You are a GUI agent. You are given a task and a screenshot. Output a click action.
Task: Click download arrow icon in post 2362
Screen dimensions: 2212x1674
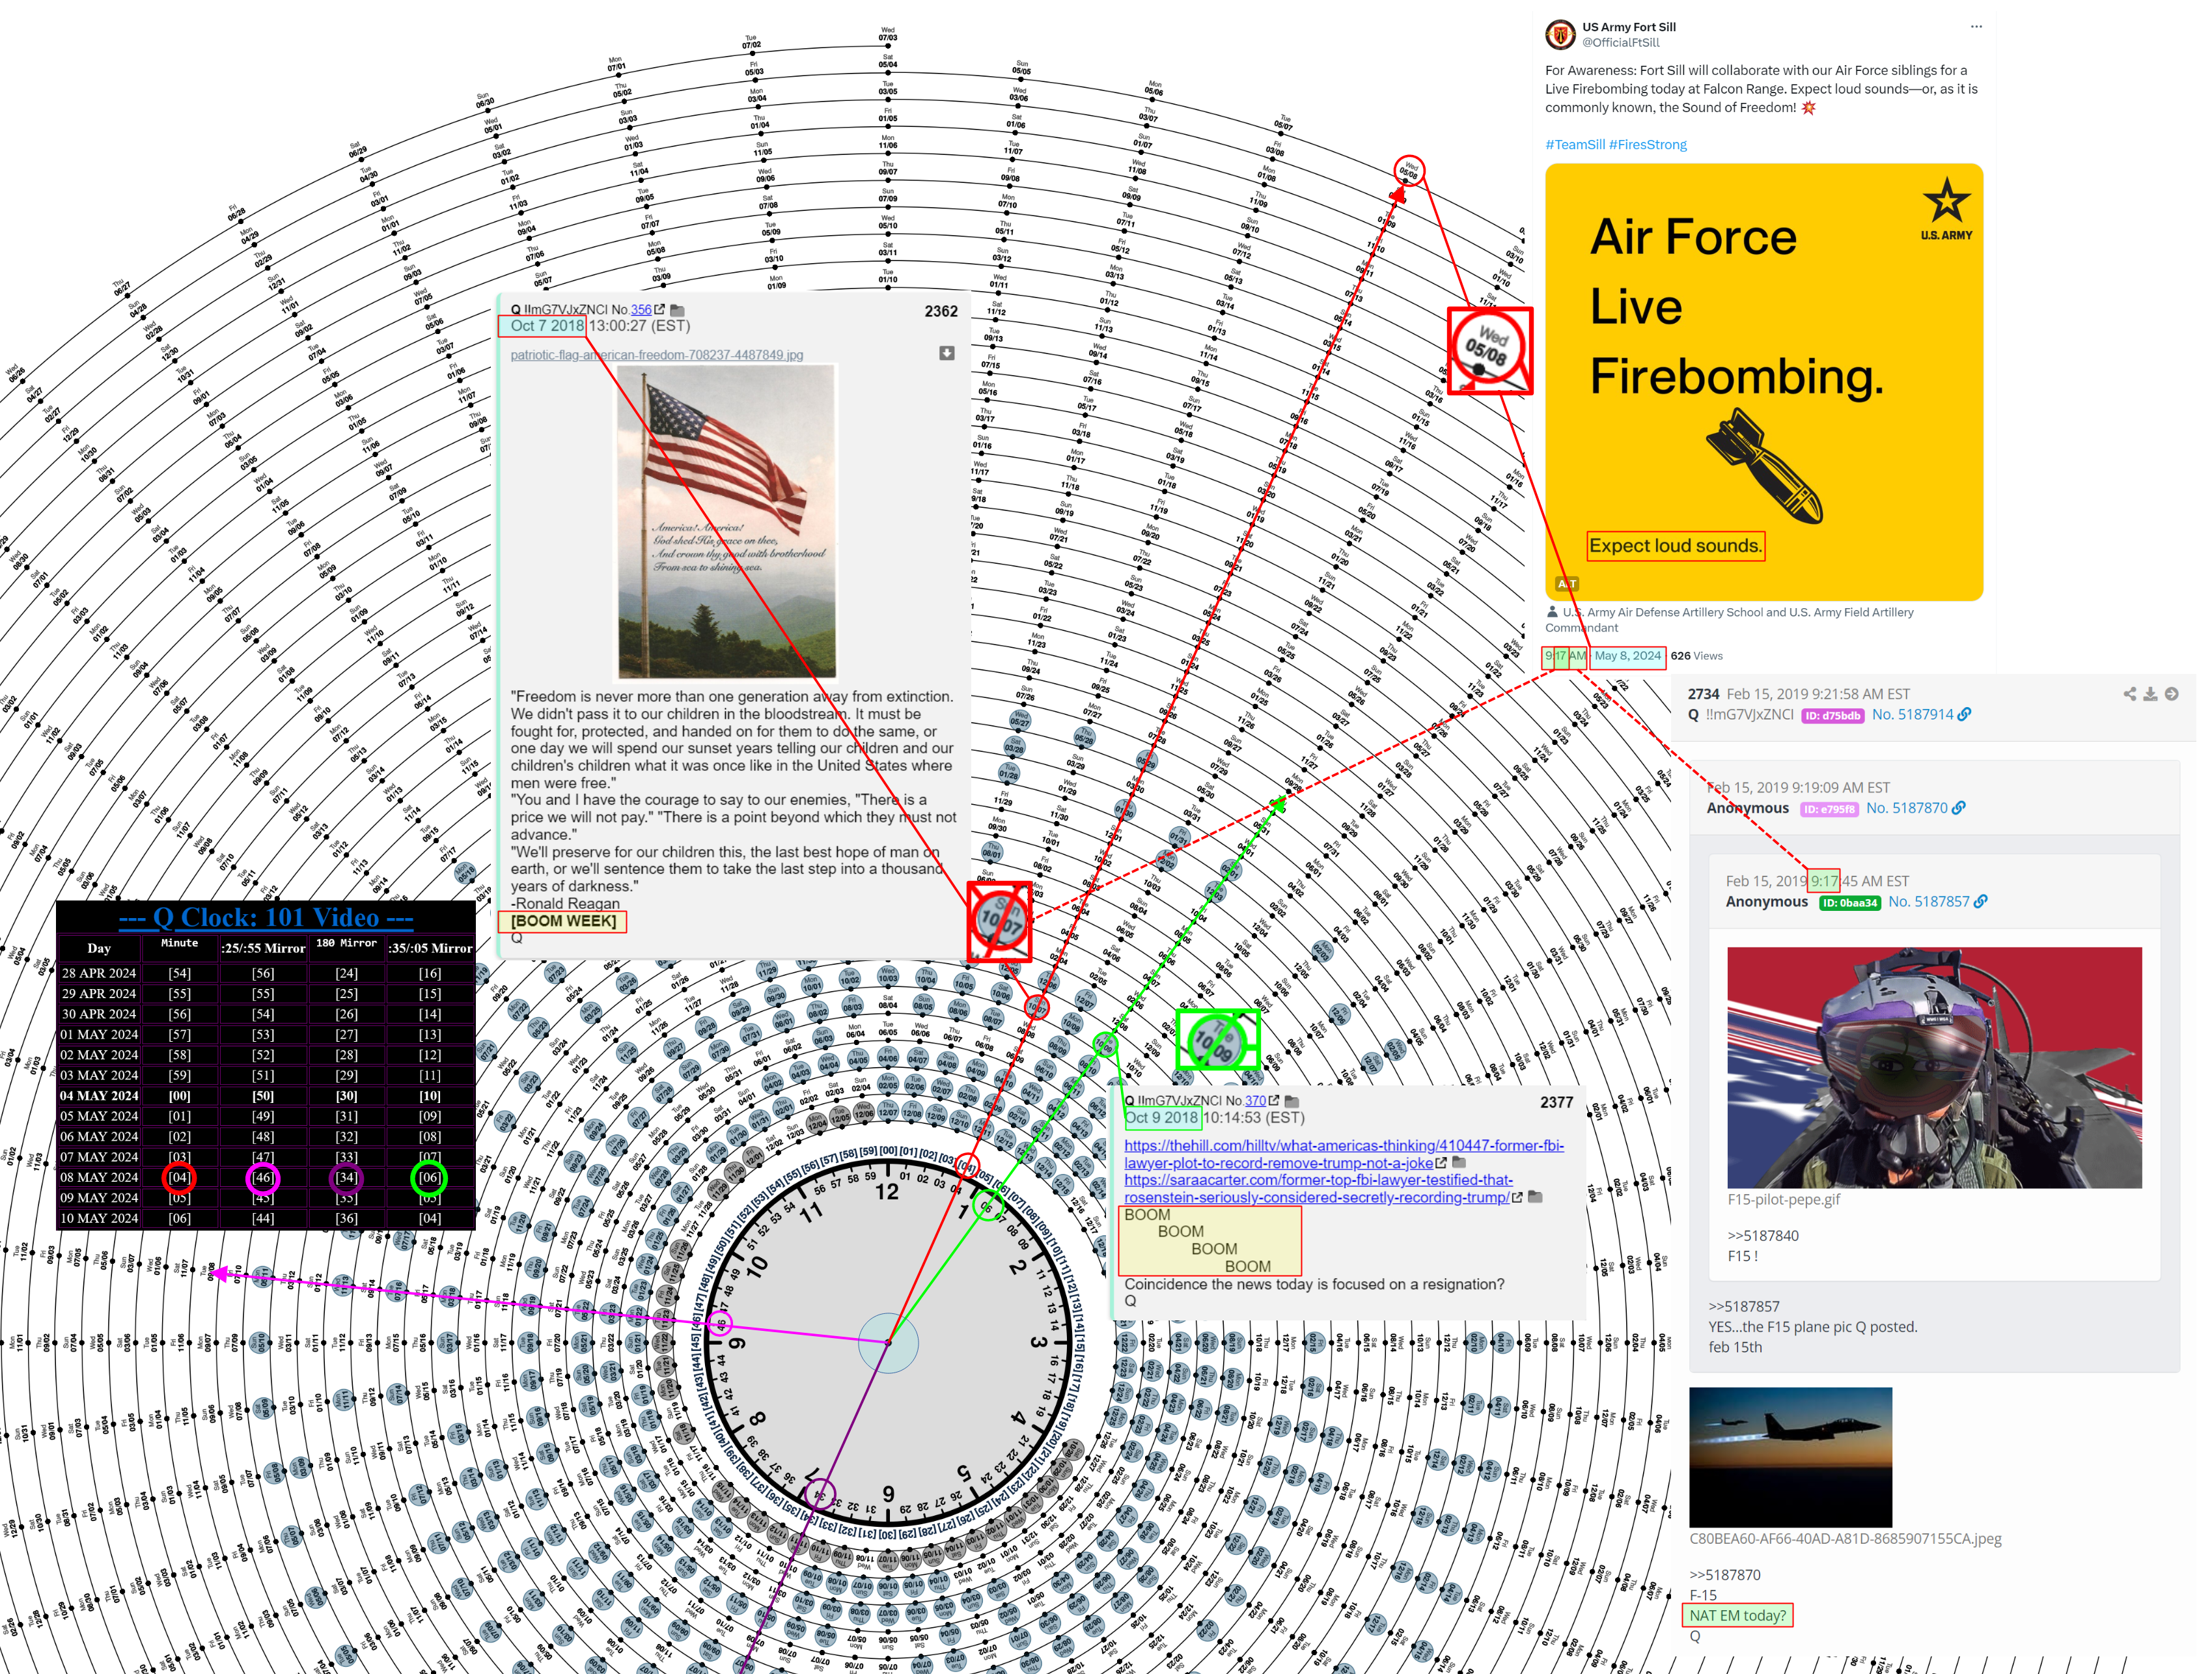click(946, 353)
